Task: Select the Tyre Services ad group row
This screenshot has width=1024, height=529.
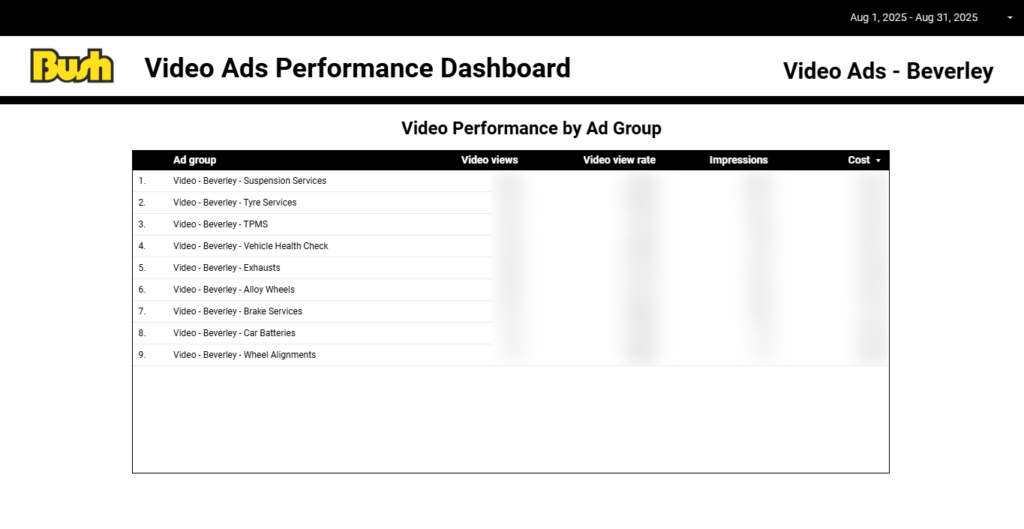Action: pyautogui.click(x=234, y=203)
